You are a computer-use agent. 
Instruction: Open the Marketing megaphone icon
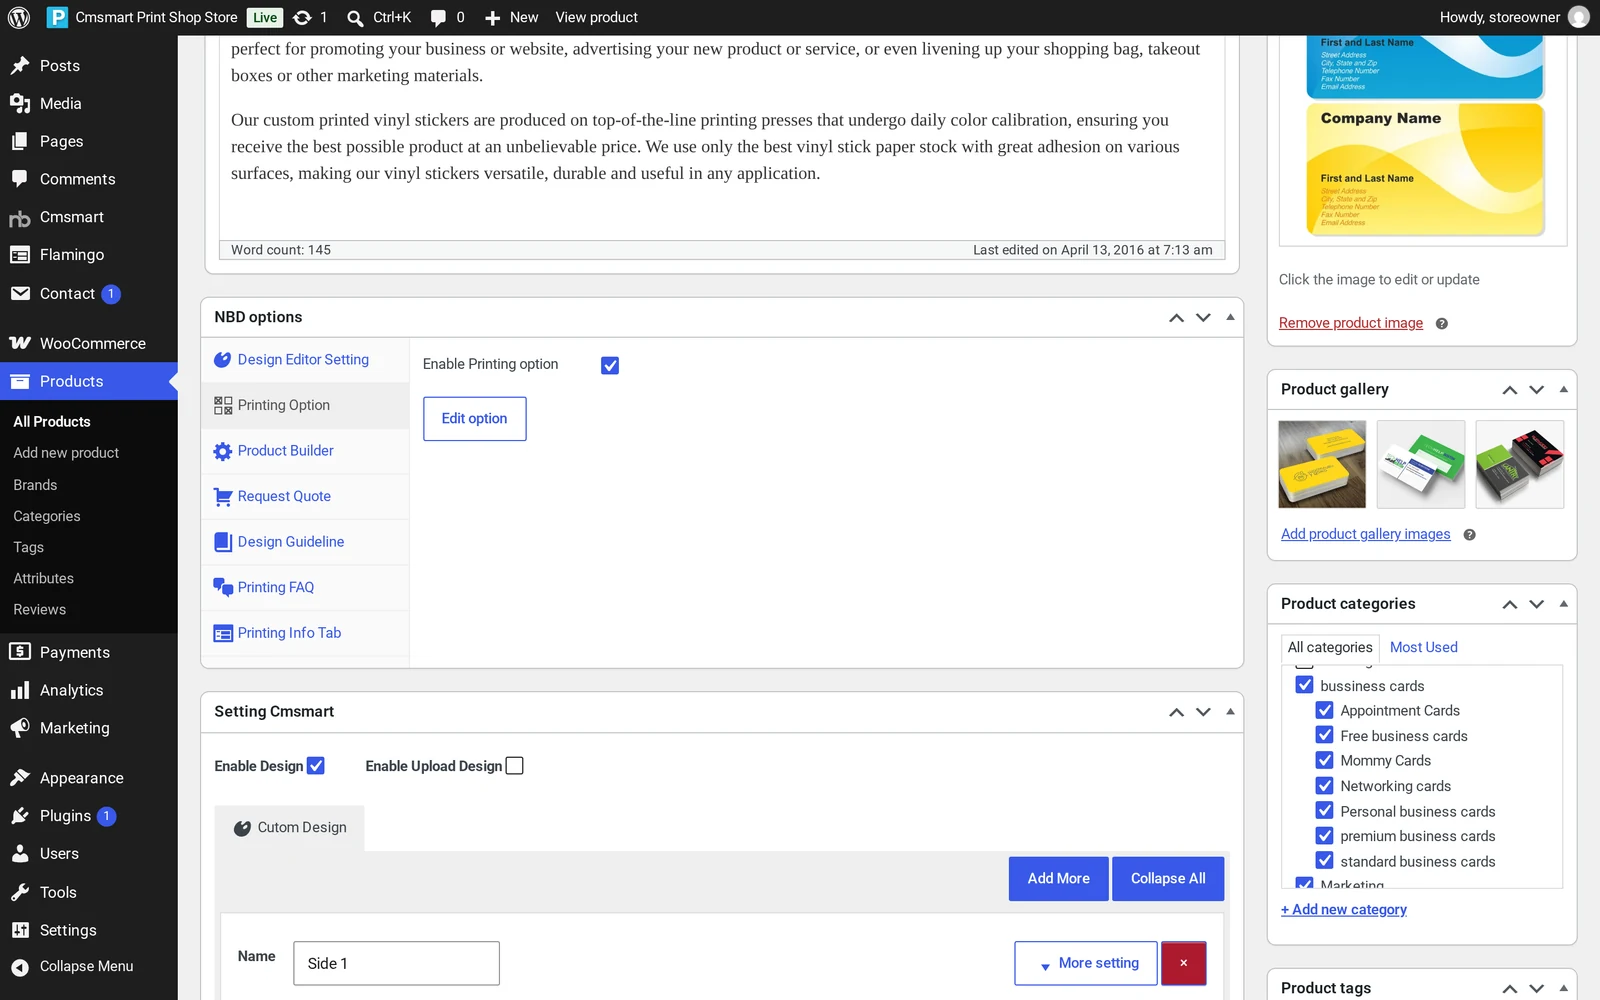[20, 729]
